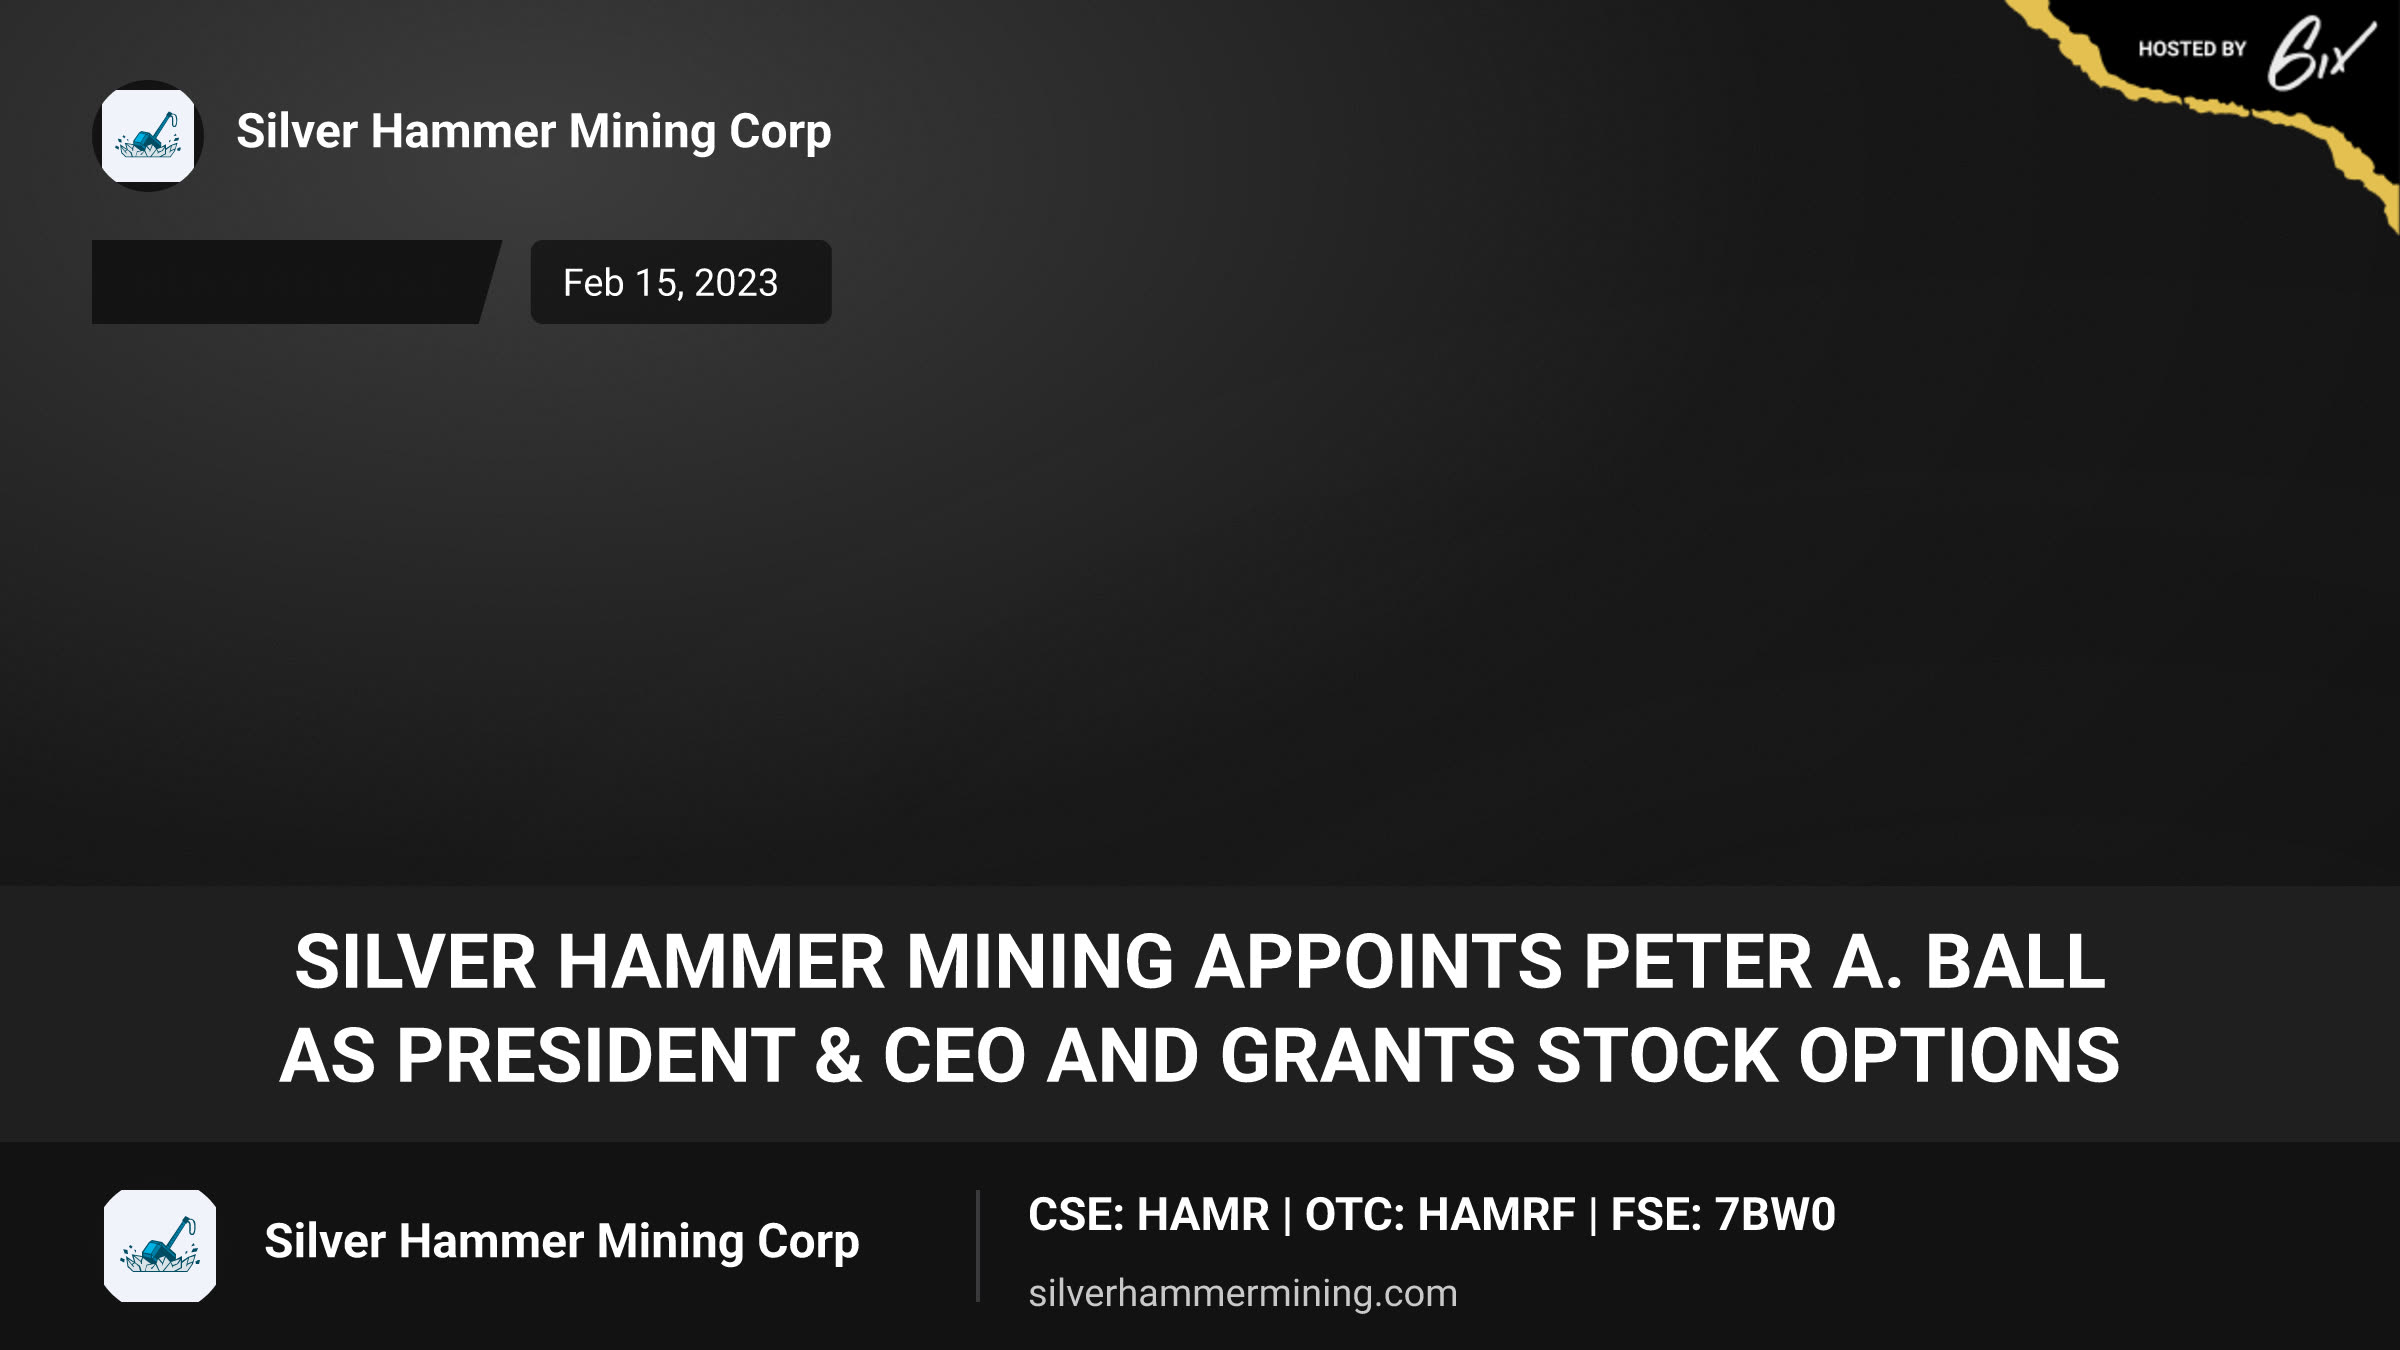This screenshot has height=1350, width=2400.
Task: Click the headline mentioning Peter A. Ball
Action: click(x=1200, y=962)
